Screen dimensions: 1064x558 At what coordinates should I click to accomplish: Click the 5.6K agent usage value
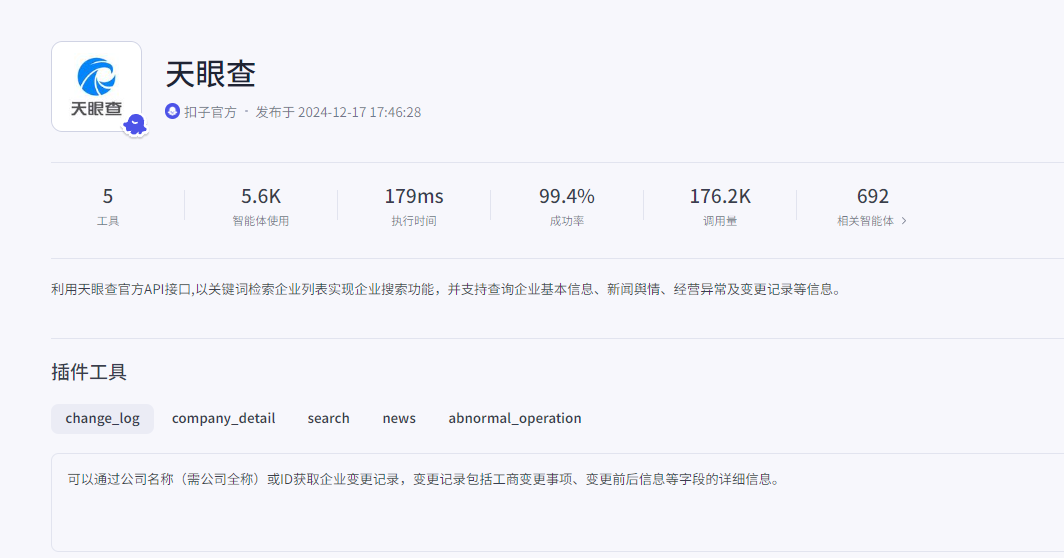click(x=261, y=196)
